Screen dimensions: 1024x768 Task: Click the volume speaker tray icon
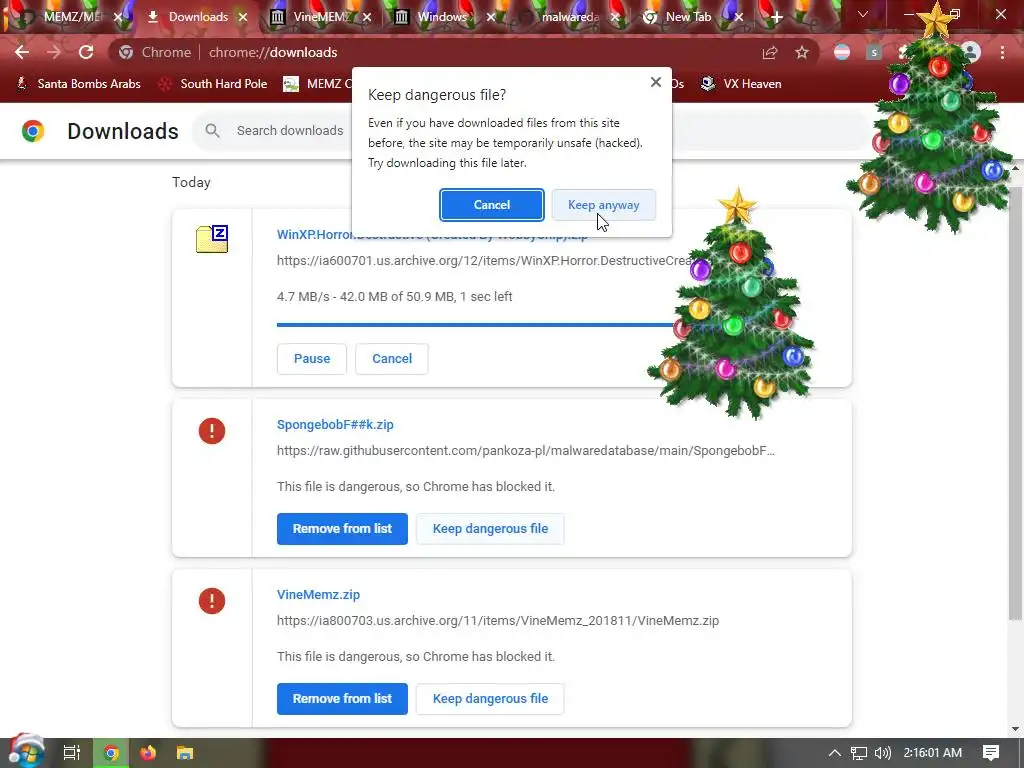pos(882,753)
